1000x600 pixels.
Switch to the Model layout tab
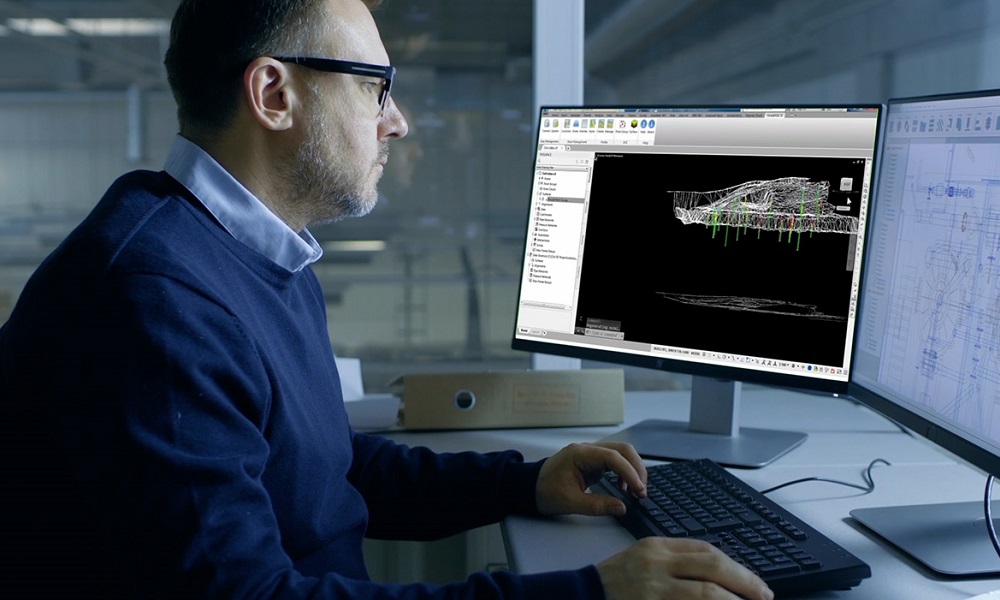point(524,330)
